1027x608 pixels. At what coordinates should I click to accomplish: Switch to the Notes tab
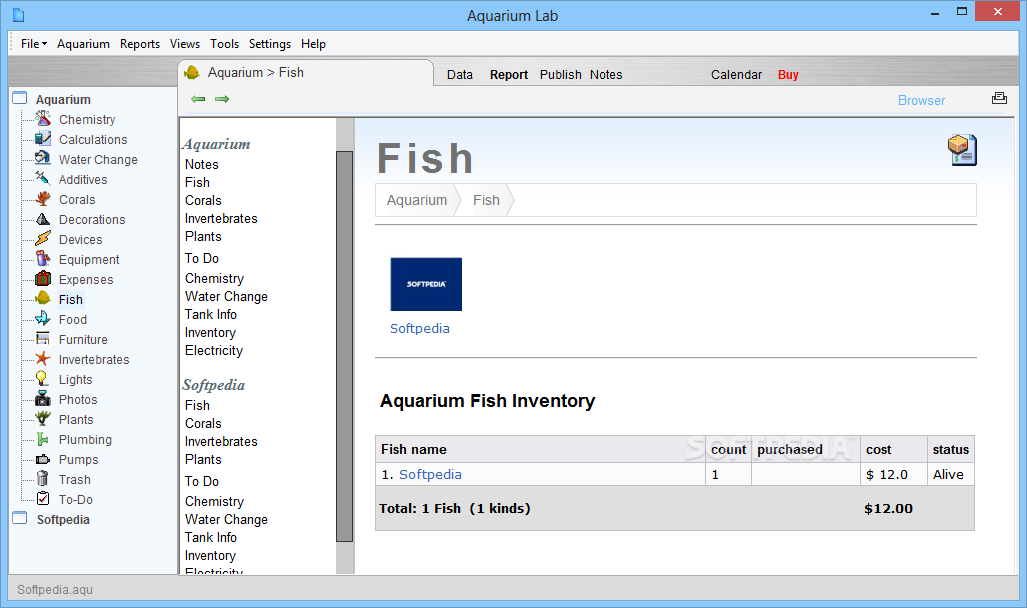(606, 75)
